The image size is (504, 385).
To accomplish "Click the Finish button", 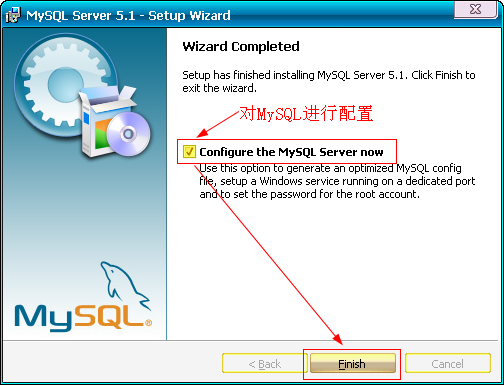I will tap(353, 363).
